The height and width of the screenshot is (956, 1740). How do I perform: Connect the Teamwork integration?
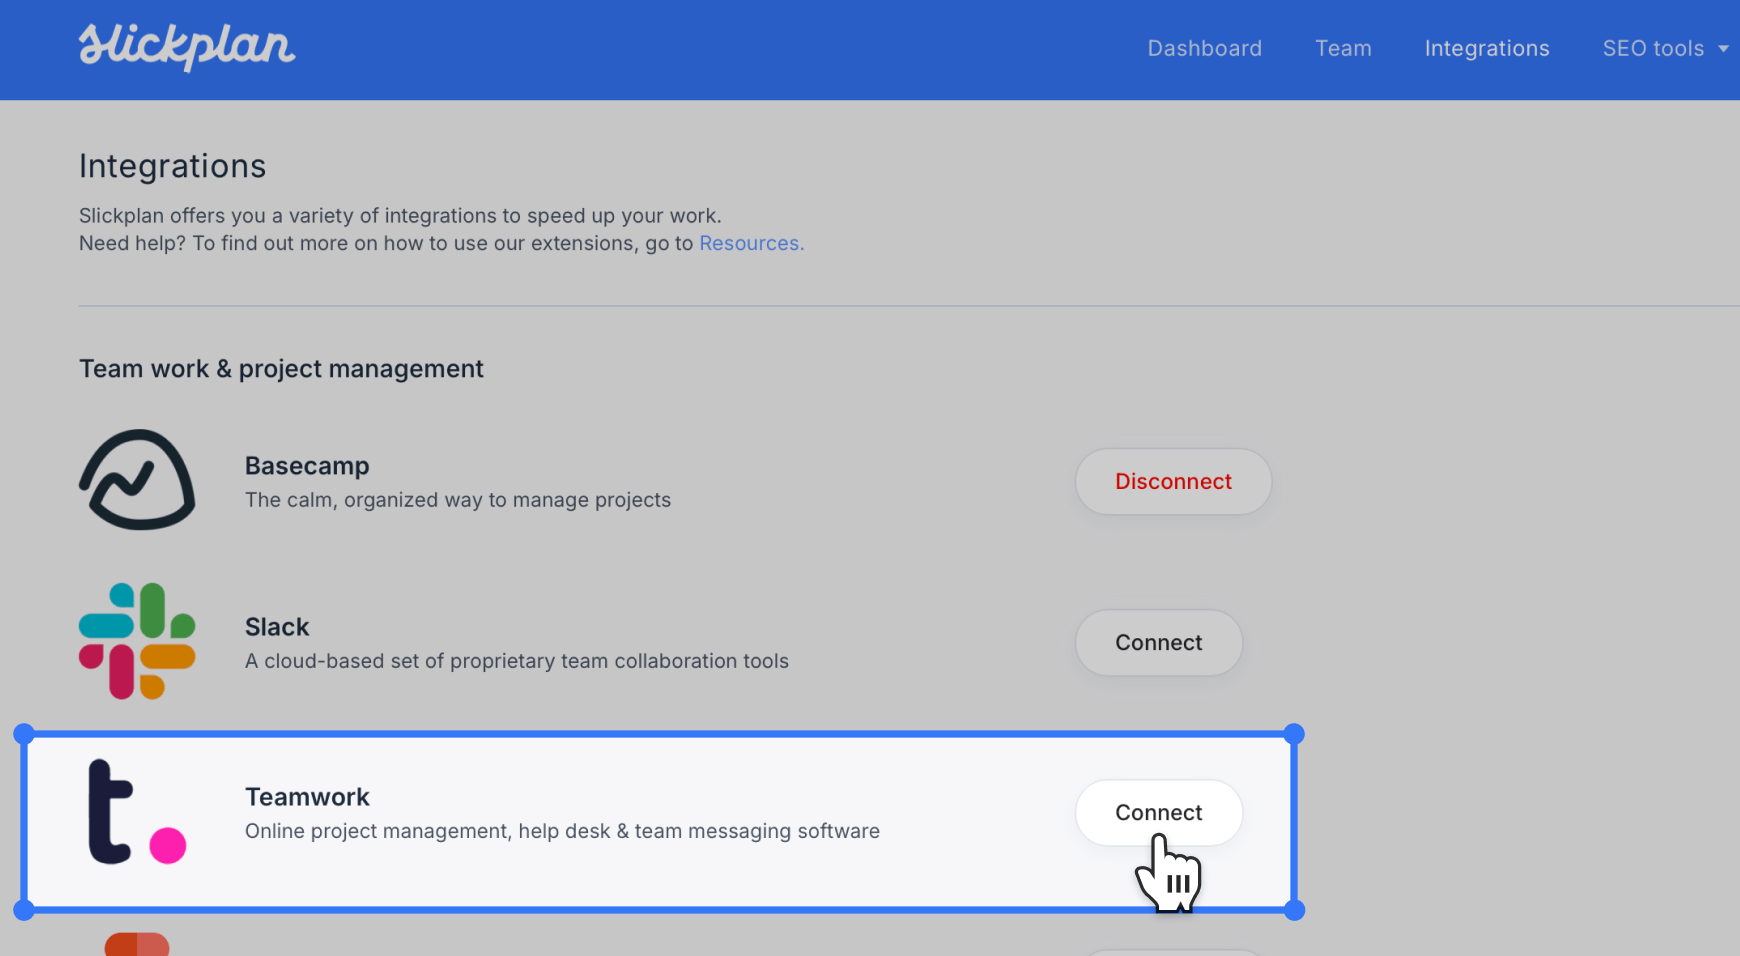[x=1158, y=812]
